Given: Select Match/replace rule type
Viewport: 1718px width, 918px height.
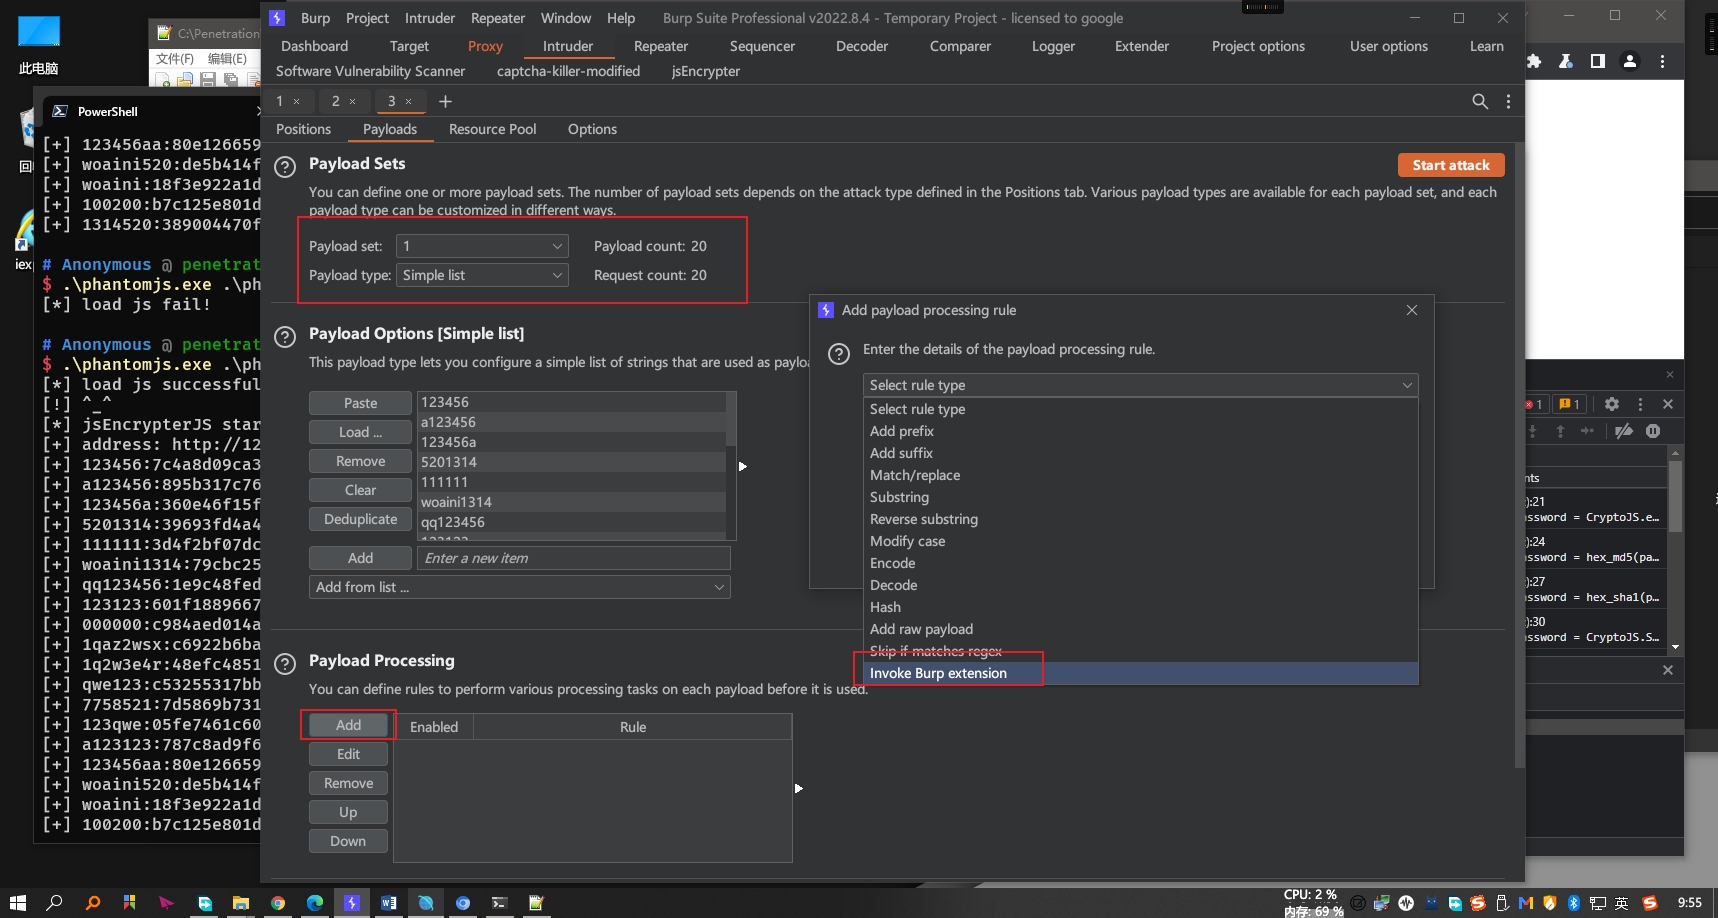Looking at the screenshot, I should 1140,475.
